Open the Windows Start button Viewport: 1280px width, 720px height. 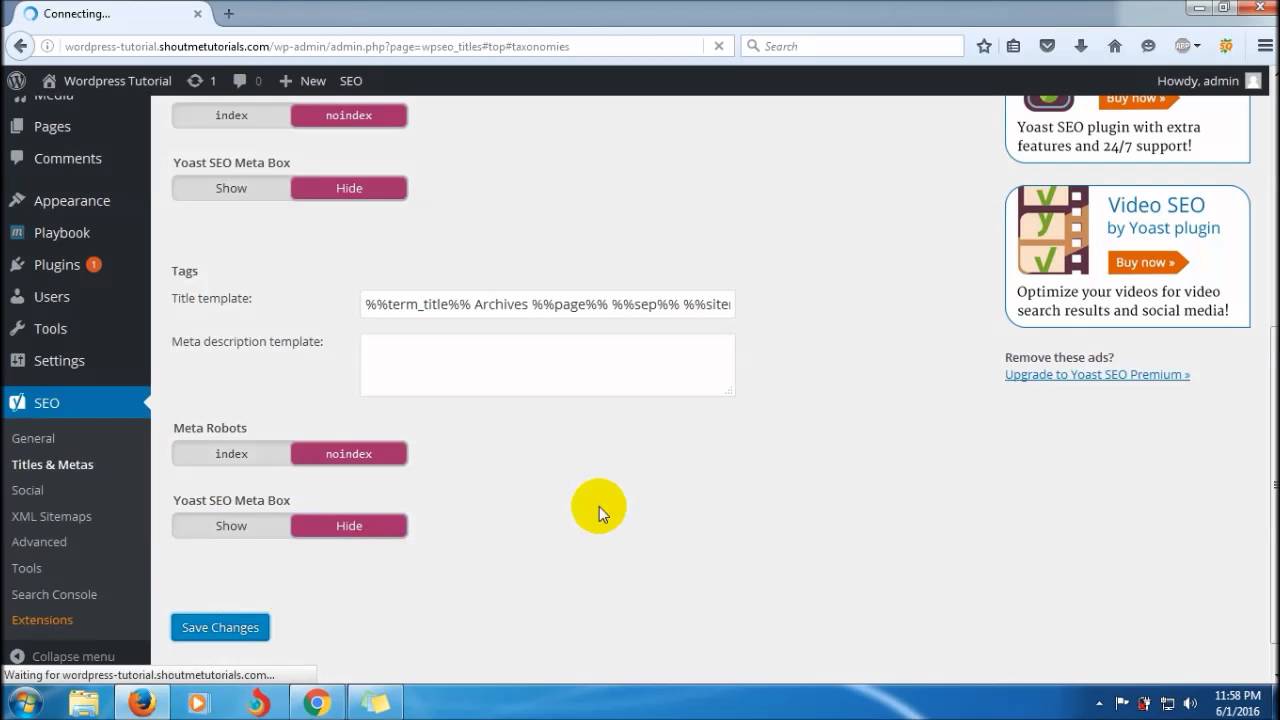click(27, 703)
